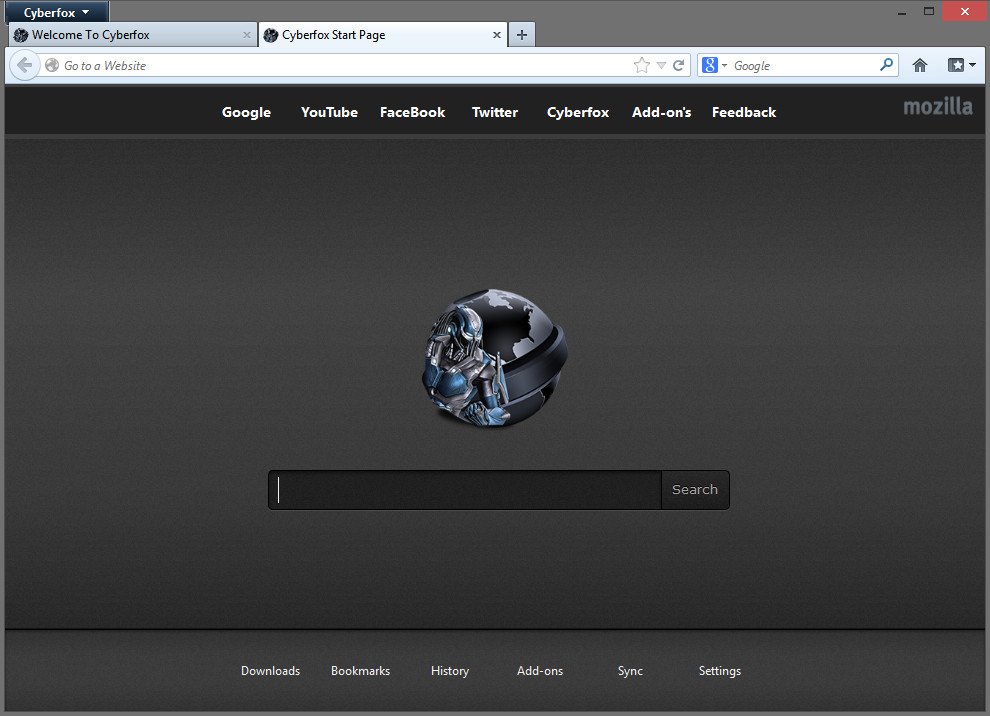Image resolution: width=990 pixels, height=716 pixels.
Task: Expand the Cyberfox application menu button
Action: (57, 12)
